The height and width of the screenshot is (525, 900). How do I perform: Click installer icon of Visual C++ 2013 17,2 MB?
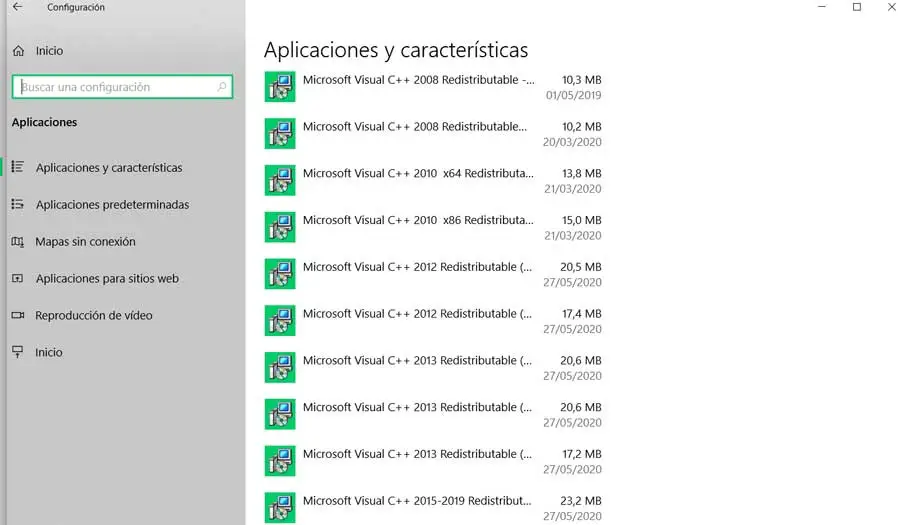point(280,461)
